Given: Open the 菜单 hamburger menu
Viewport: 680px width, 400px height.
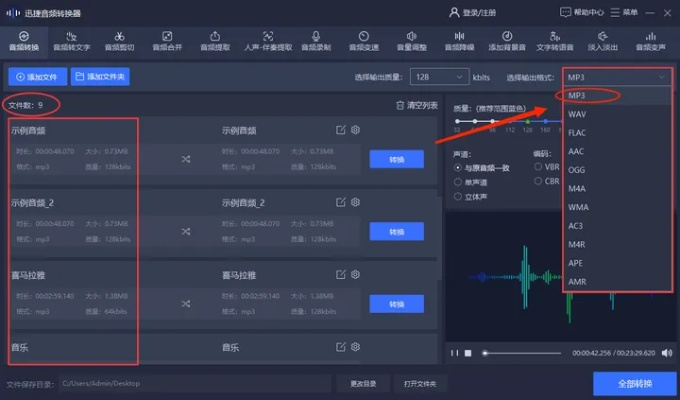Looking at the screenshot, I should pyautogui.click(x=624, y=13).
